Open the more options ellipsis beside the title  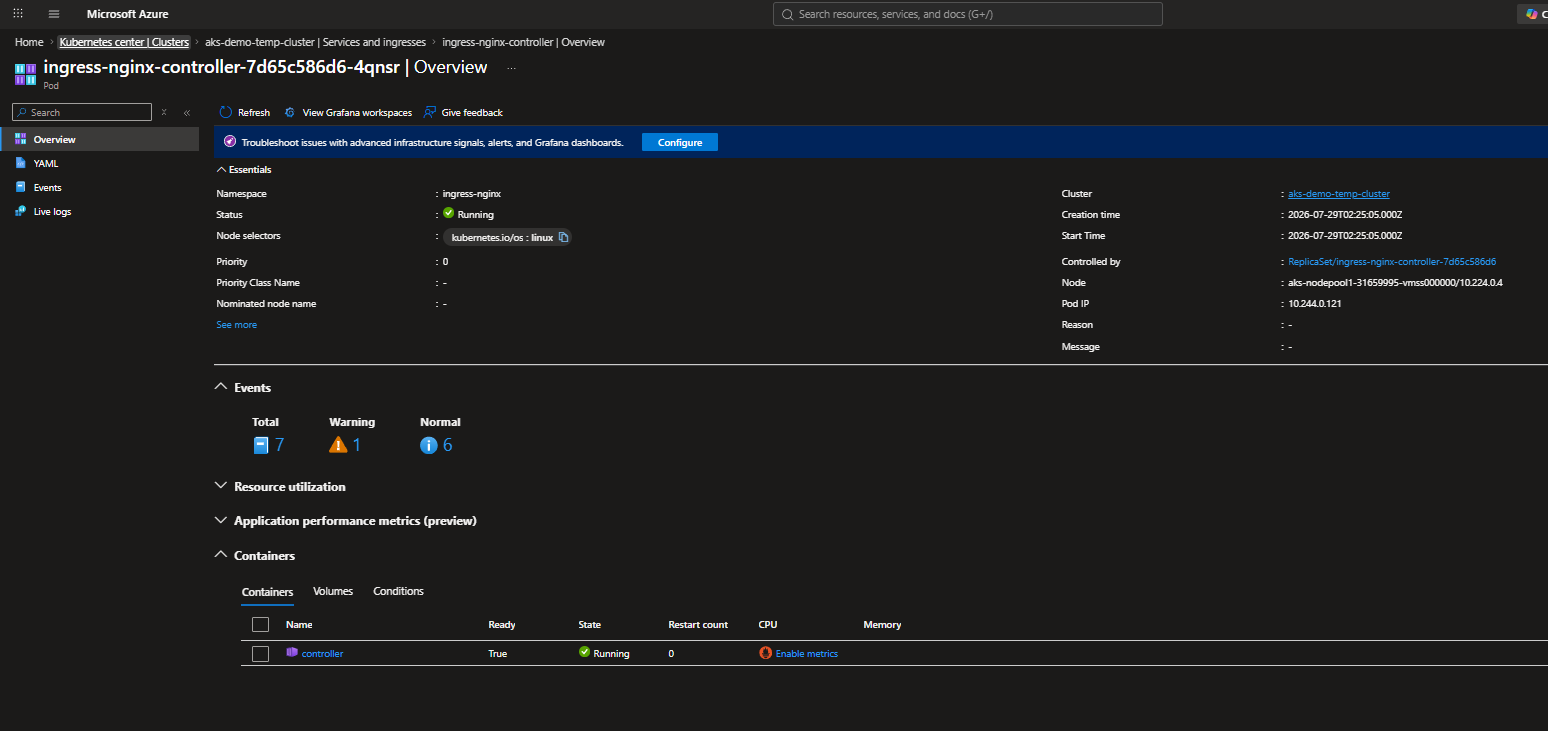click(x=512, y=67)
